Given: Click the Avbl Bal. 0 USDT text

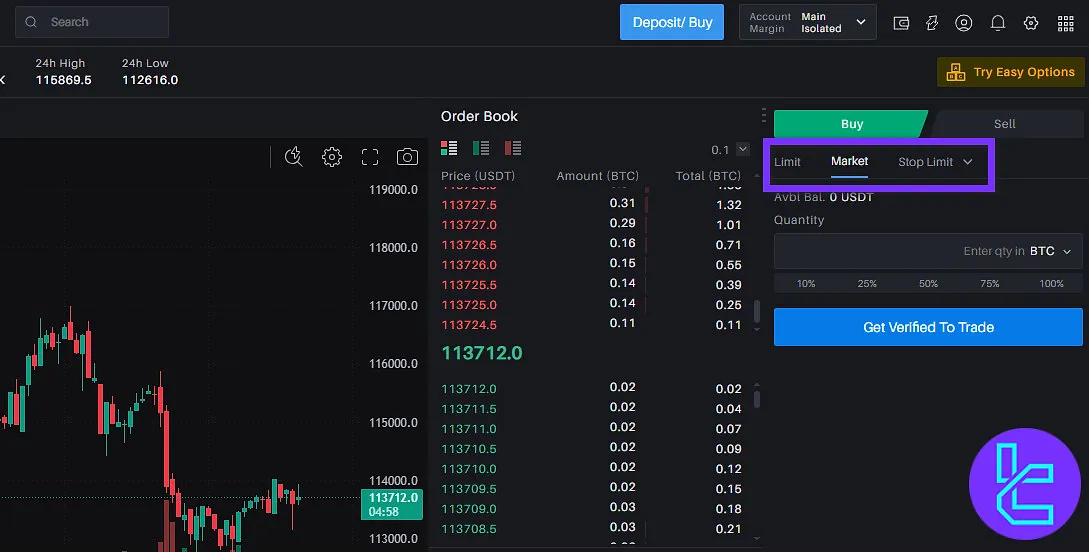Looking at the screenshot, I should coord(823,197).
